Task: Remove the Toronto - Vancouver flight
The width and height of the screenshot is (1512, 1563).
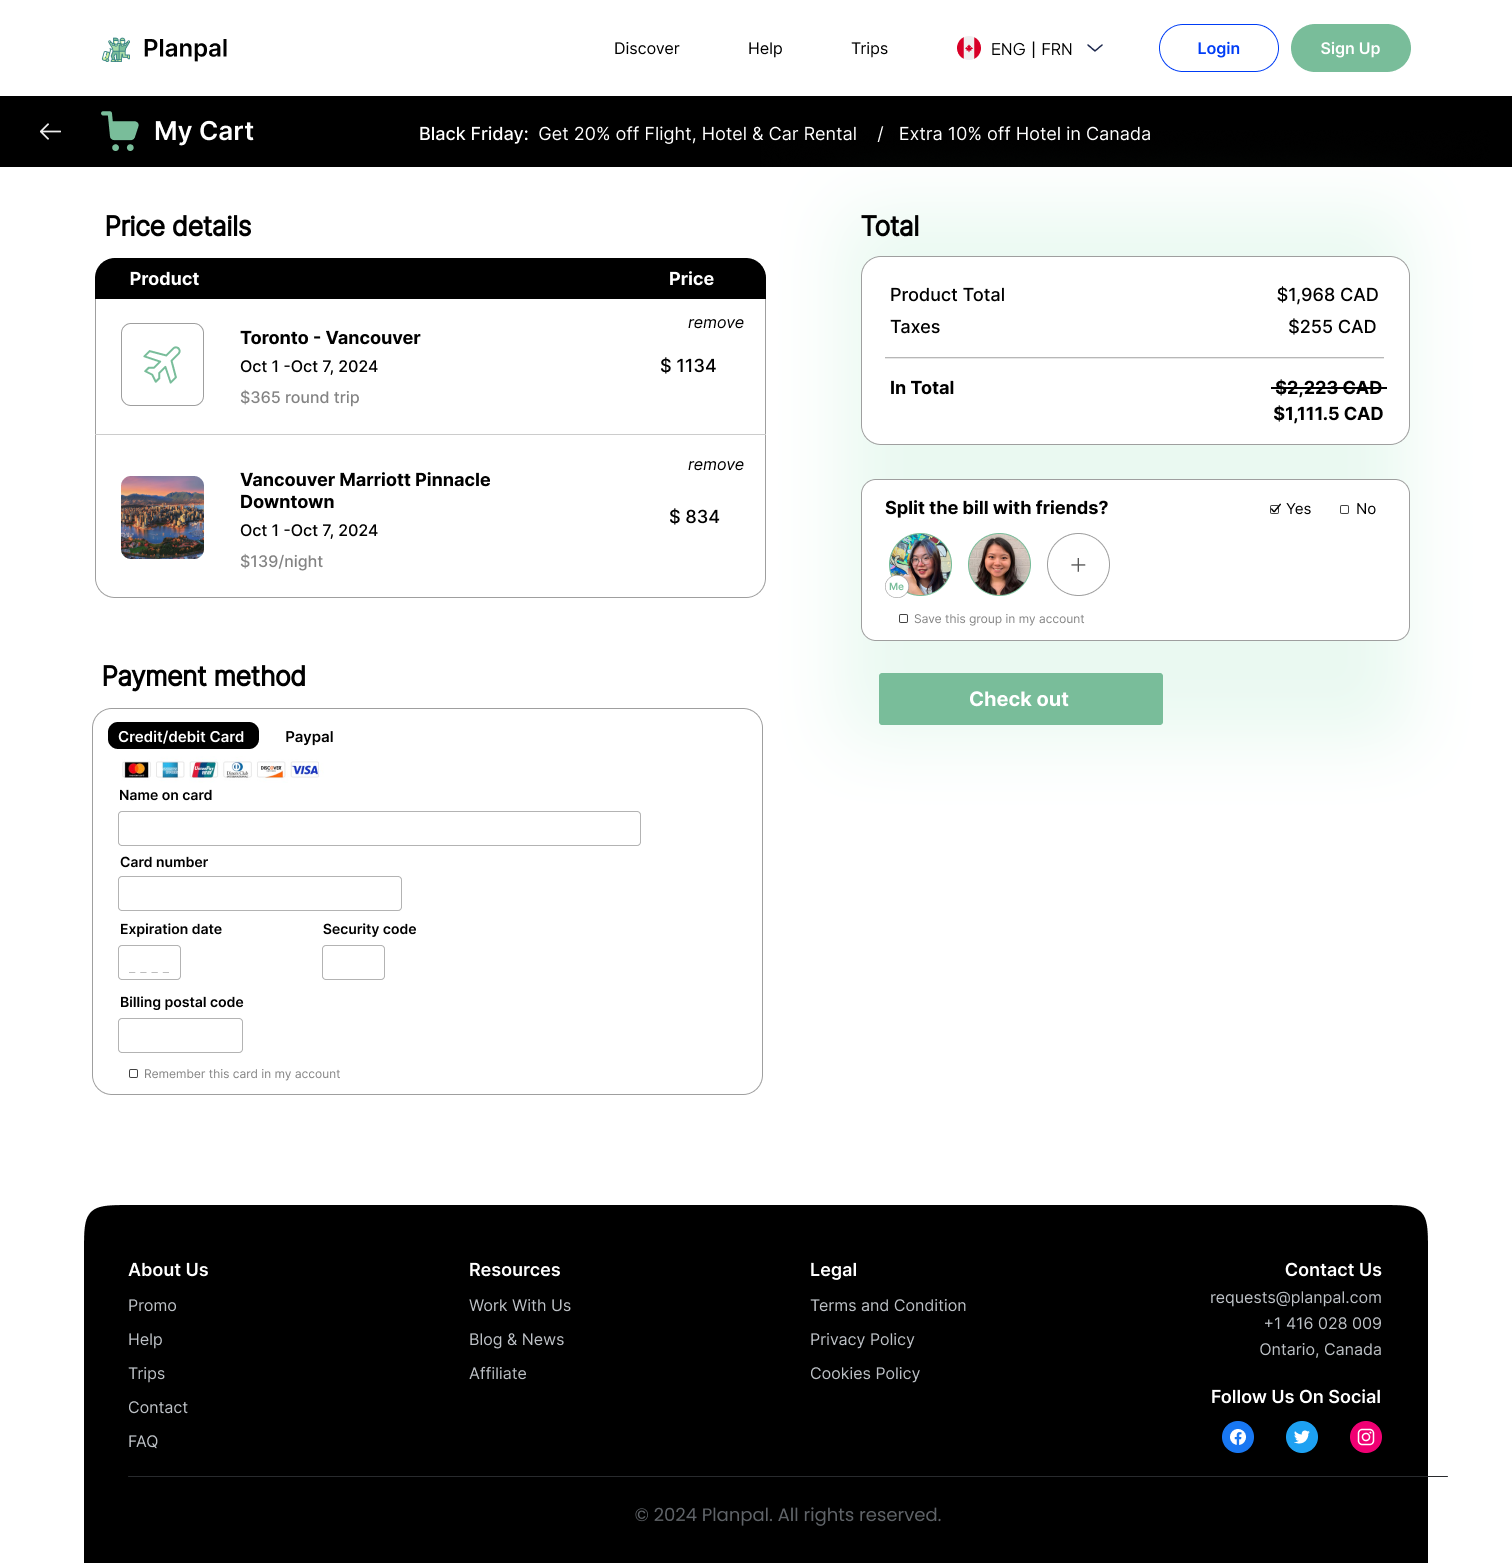Action: (715, 323)
